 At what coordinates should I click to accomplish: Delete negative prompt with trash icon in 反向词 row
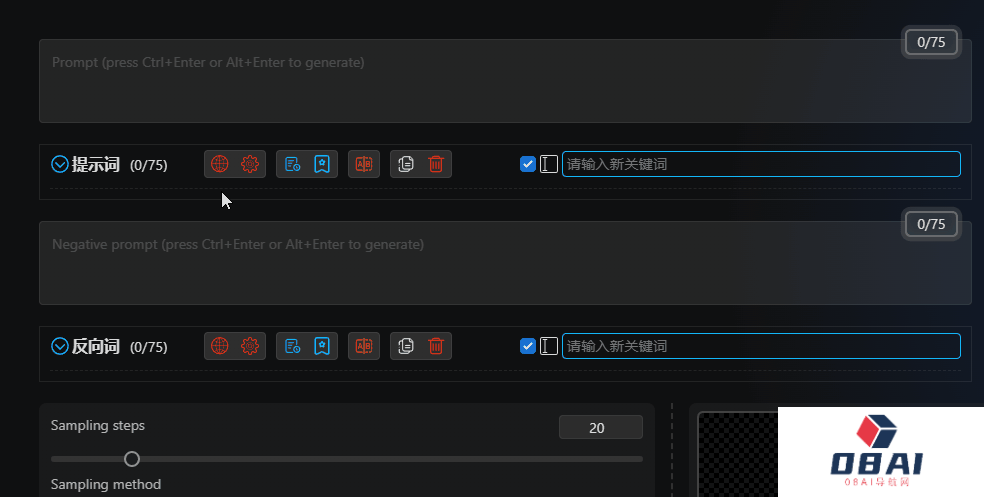[436, 346]
